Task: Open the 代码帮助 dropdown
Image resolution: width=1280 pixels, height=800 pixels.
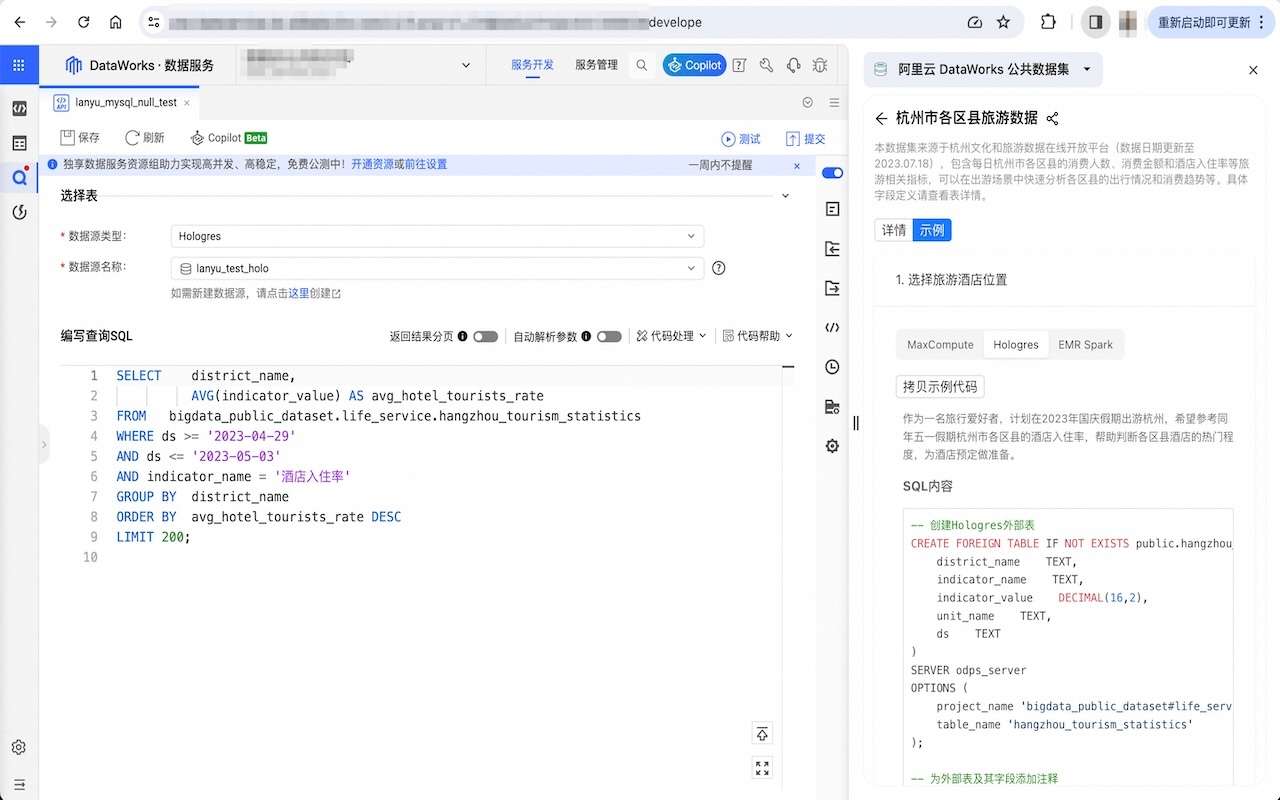Action: click(x=757, y=337)
